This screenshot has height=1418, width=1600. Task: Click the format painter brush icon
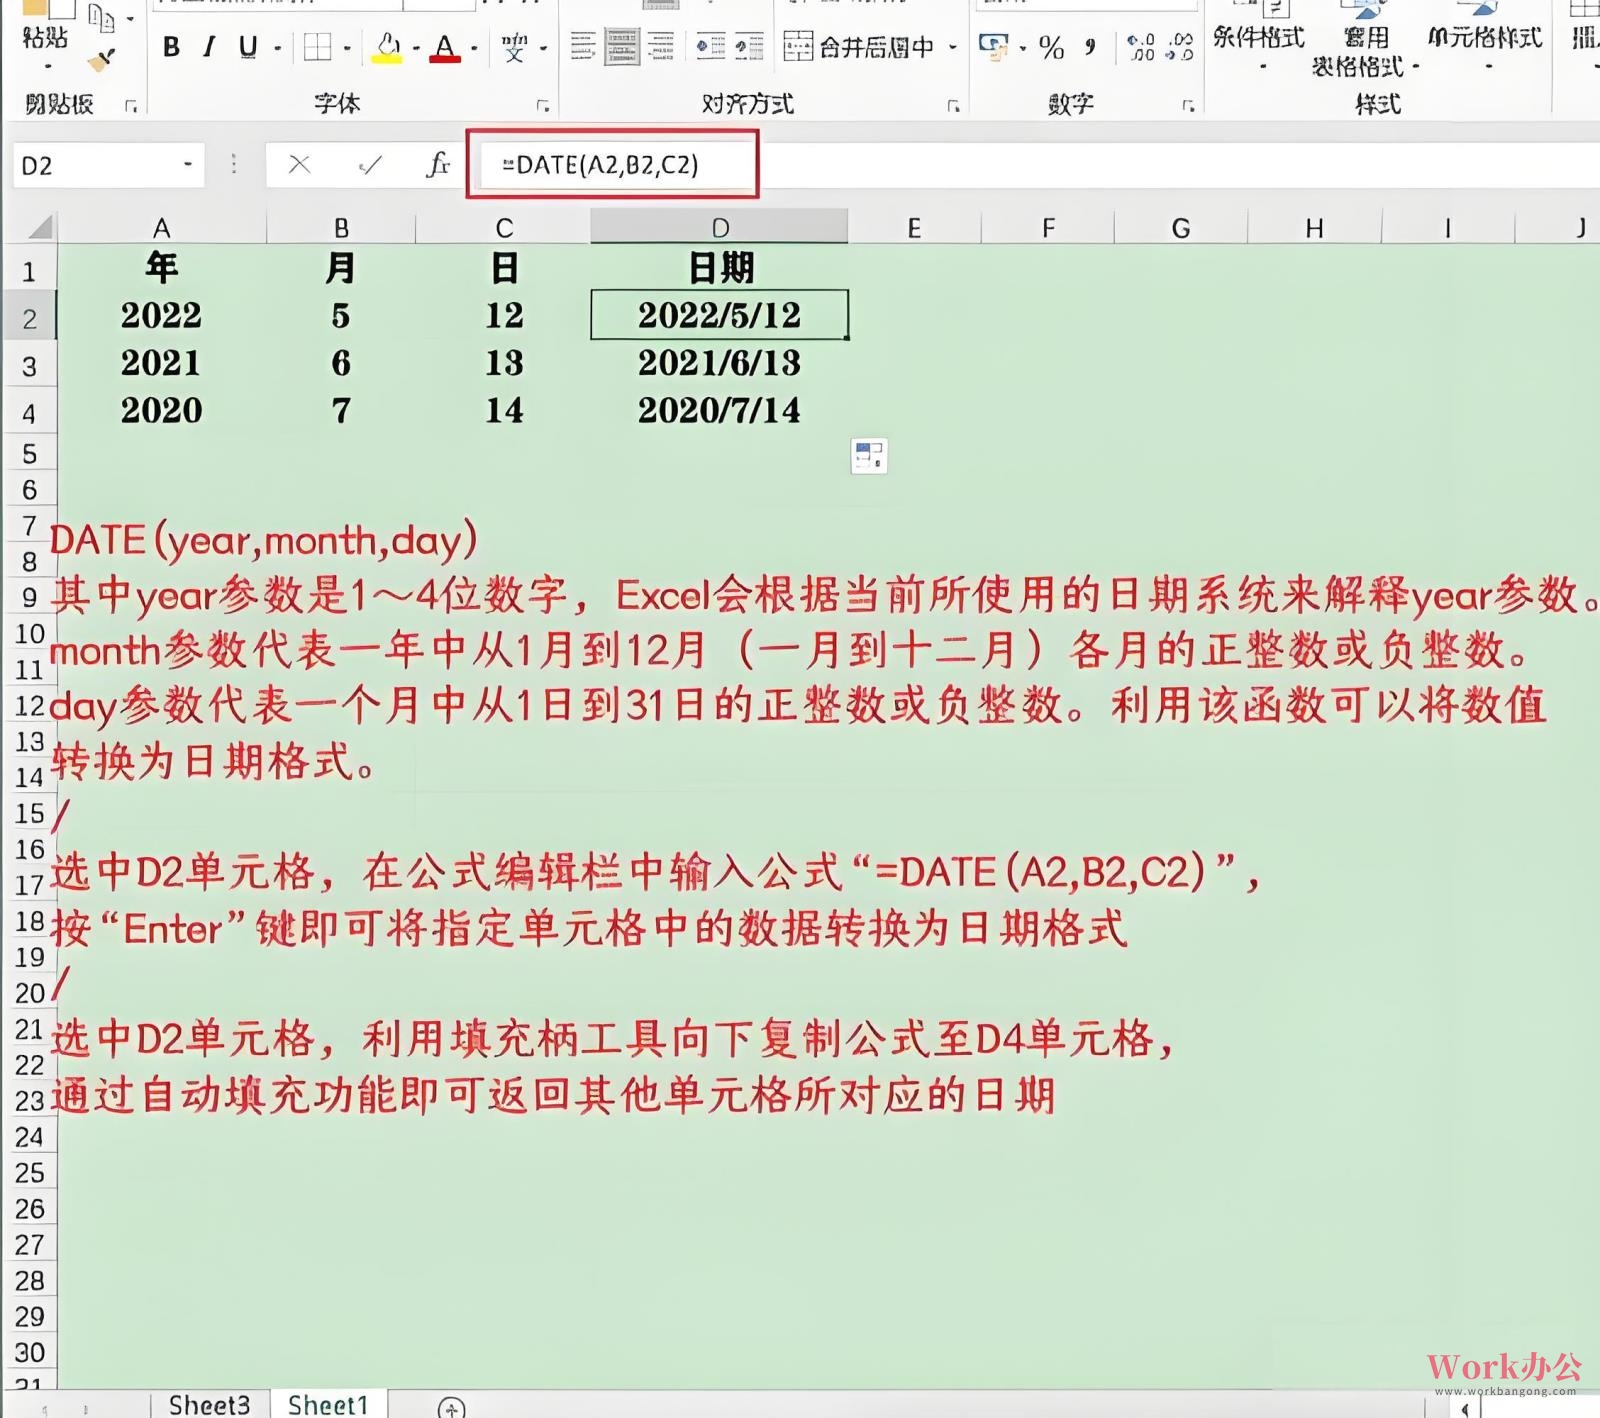point(101,61)
